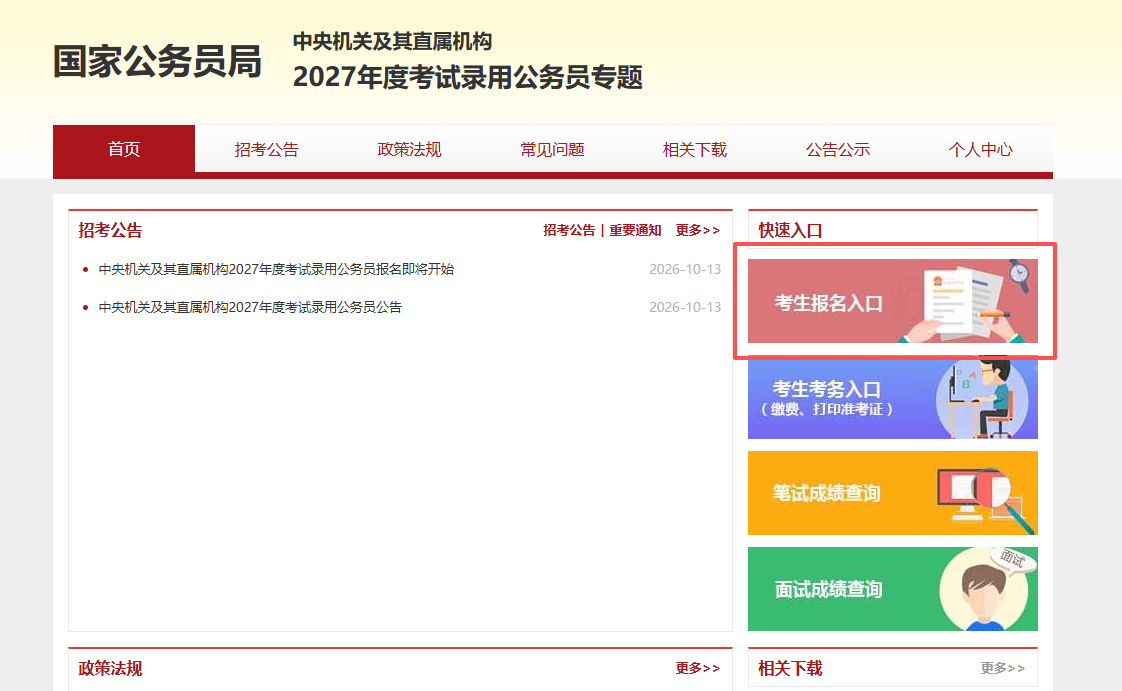The height and width of the screenshot is (691, 1122).
Task: Click the 政策法规 section heading at bottom
Action: pyautogui.click(x=110, y=668)
